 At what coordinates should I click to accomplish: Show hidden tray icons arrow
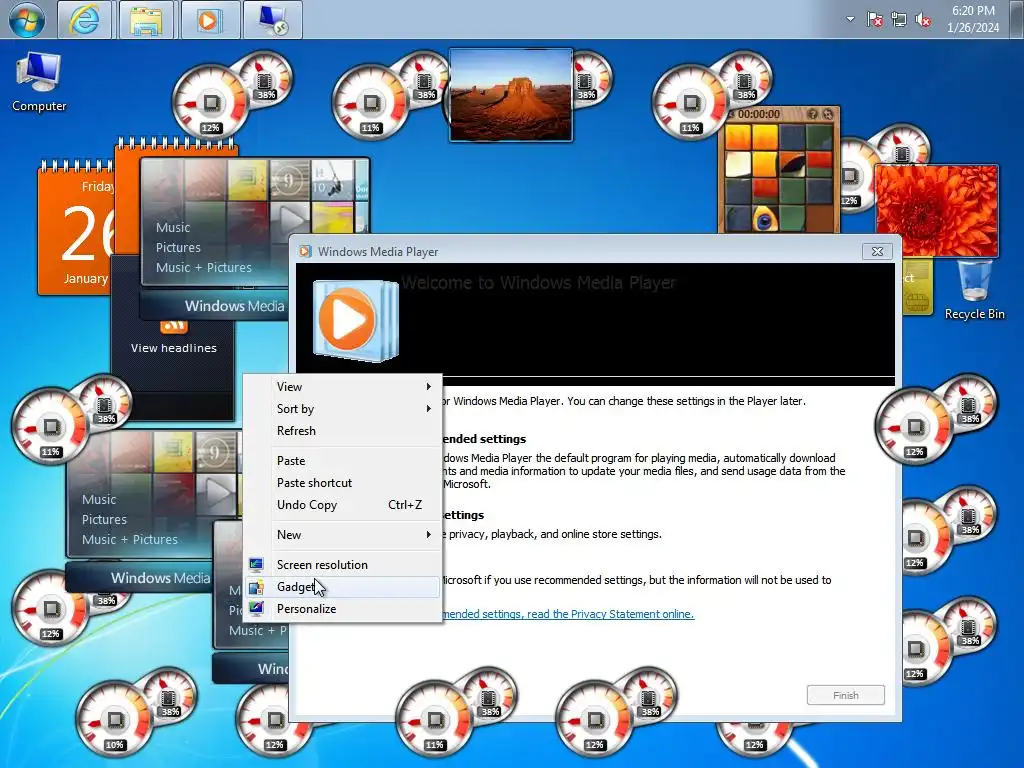click(x=850, y=19)
